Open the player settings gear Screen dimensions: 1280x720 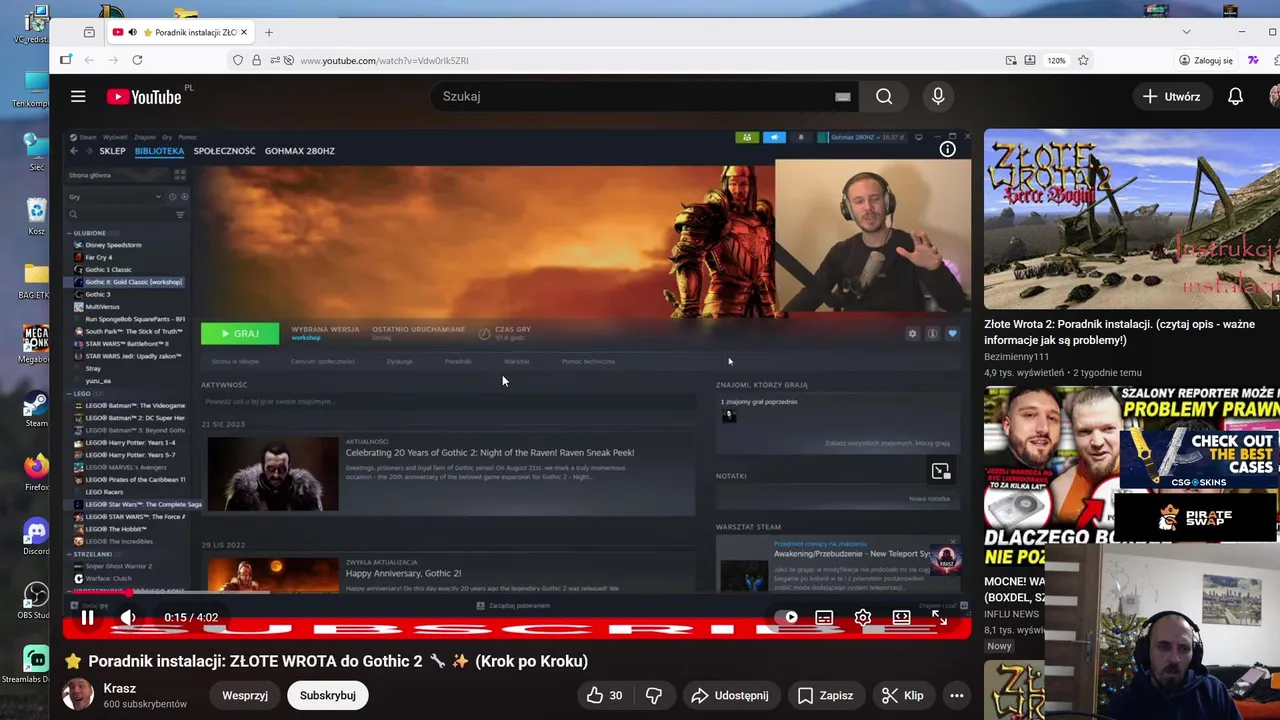(863, 617)
